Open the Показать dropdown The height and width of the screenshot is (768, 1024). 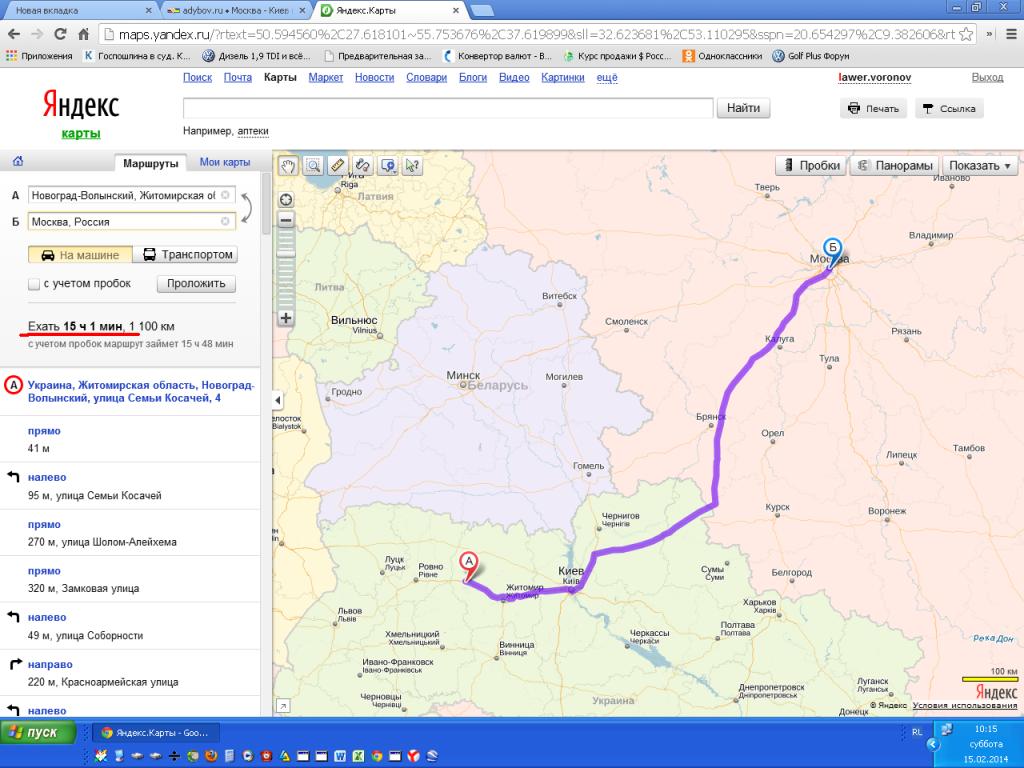(x=980, y=166)
